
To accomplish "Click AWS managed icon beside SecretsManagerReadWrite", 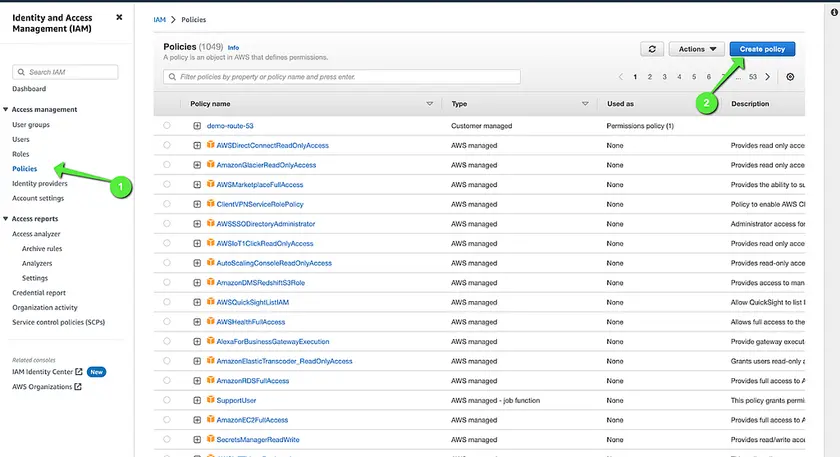I will [211, 438].
